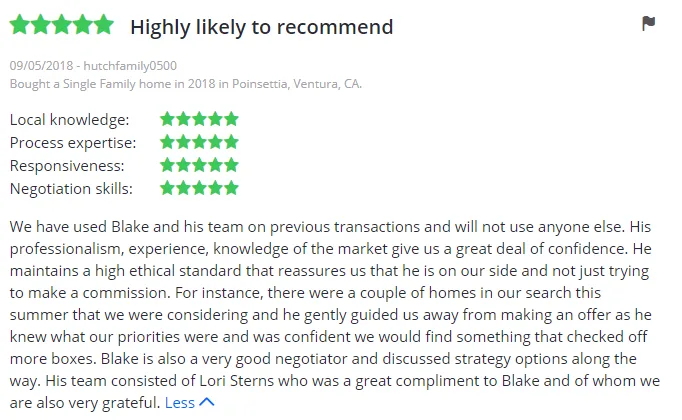
Task: Open the hutchfamily0500 reviewer name
Action: point(130,66)
